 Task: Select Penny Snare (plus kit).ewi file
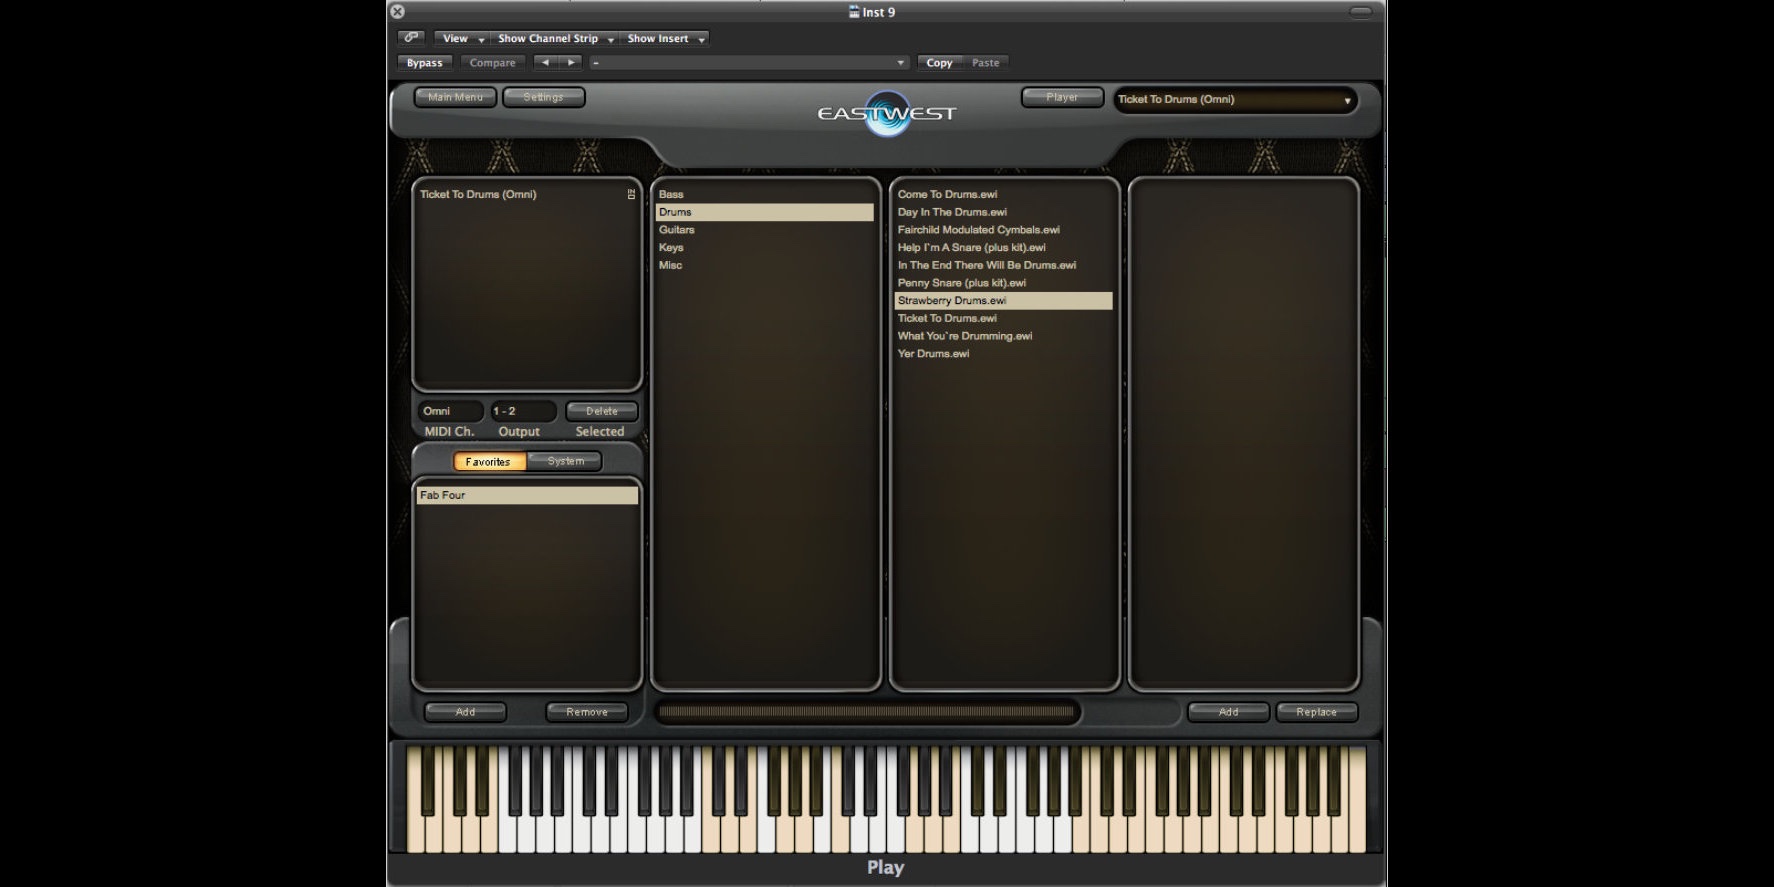coord(961,283)
